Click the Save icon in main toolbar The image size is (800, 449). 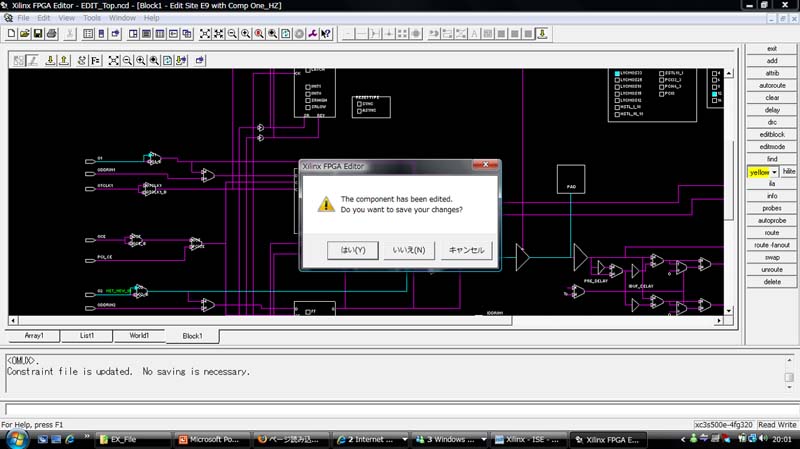pyautogui.click(x=38, y=34)
